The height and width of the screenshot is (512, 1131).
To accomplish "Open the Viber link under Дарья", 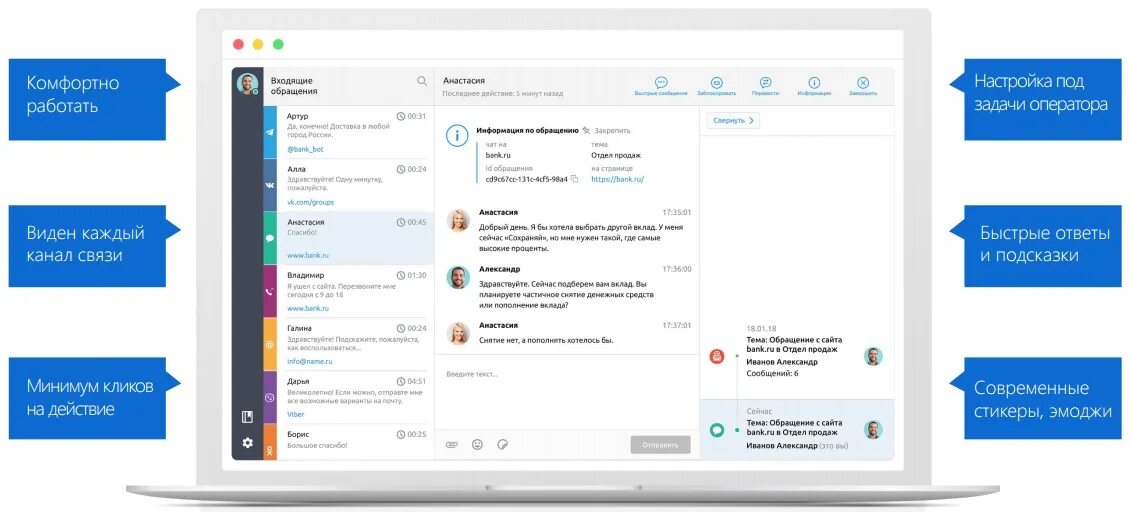I will 296,415.
